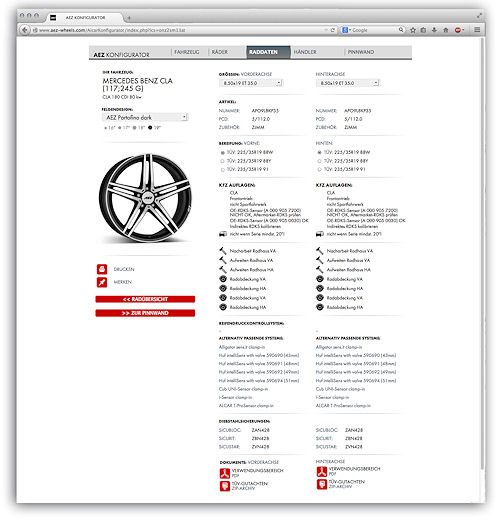Viewport: 500px width, 521px height.
Task: Click the << Radübersicht red button
Action: coord(145,299)
